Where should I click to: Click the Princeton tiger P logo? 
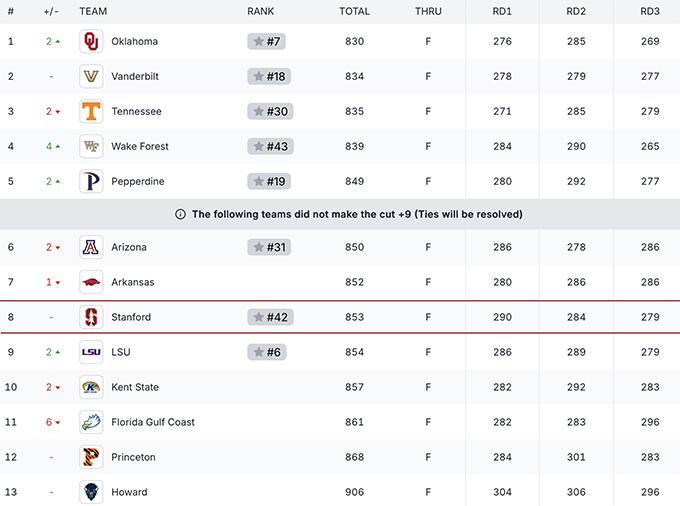[x=91, y=457]
